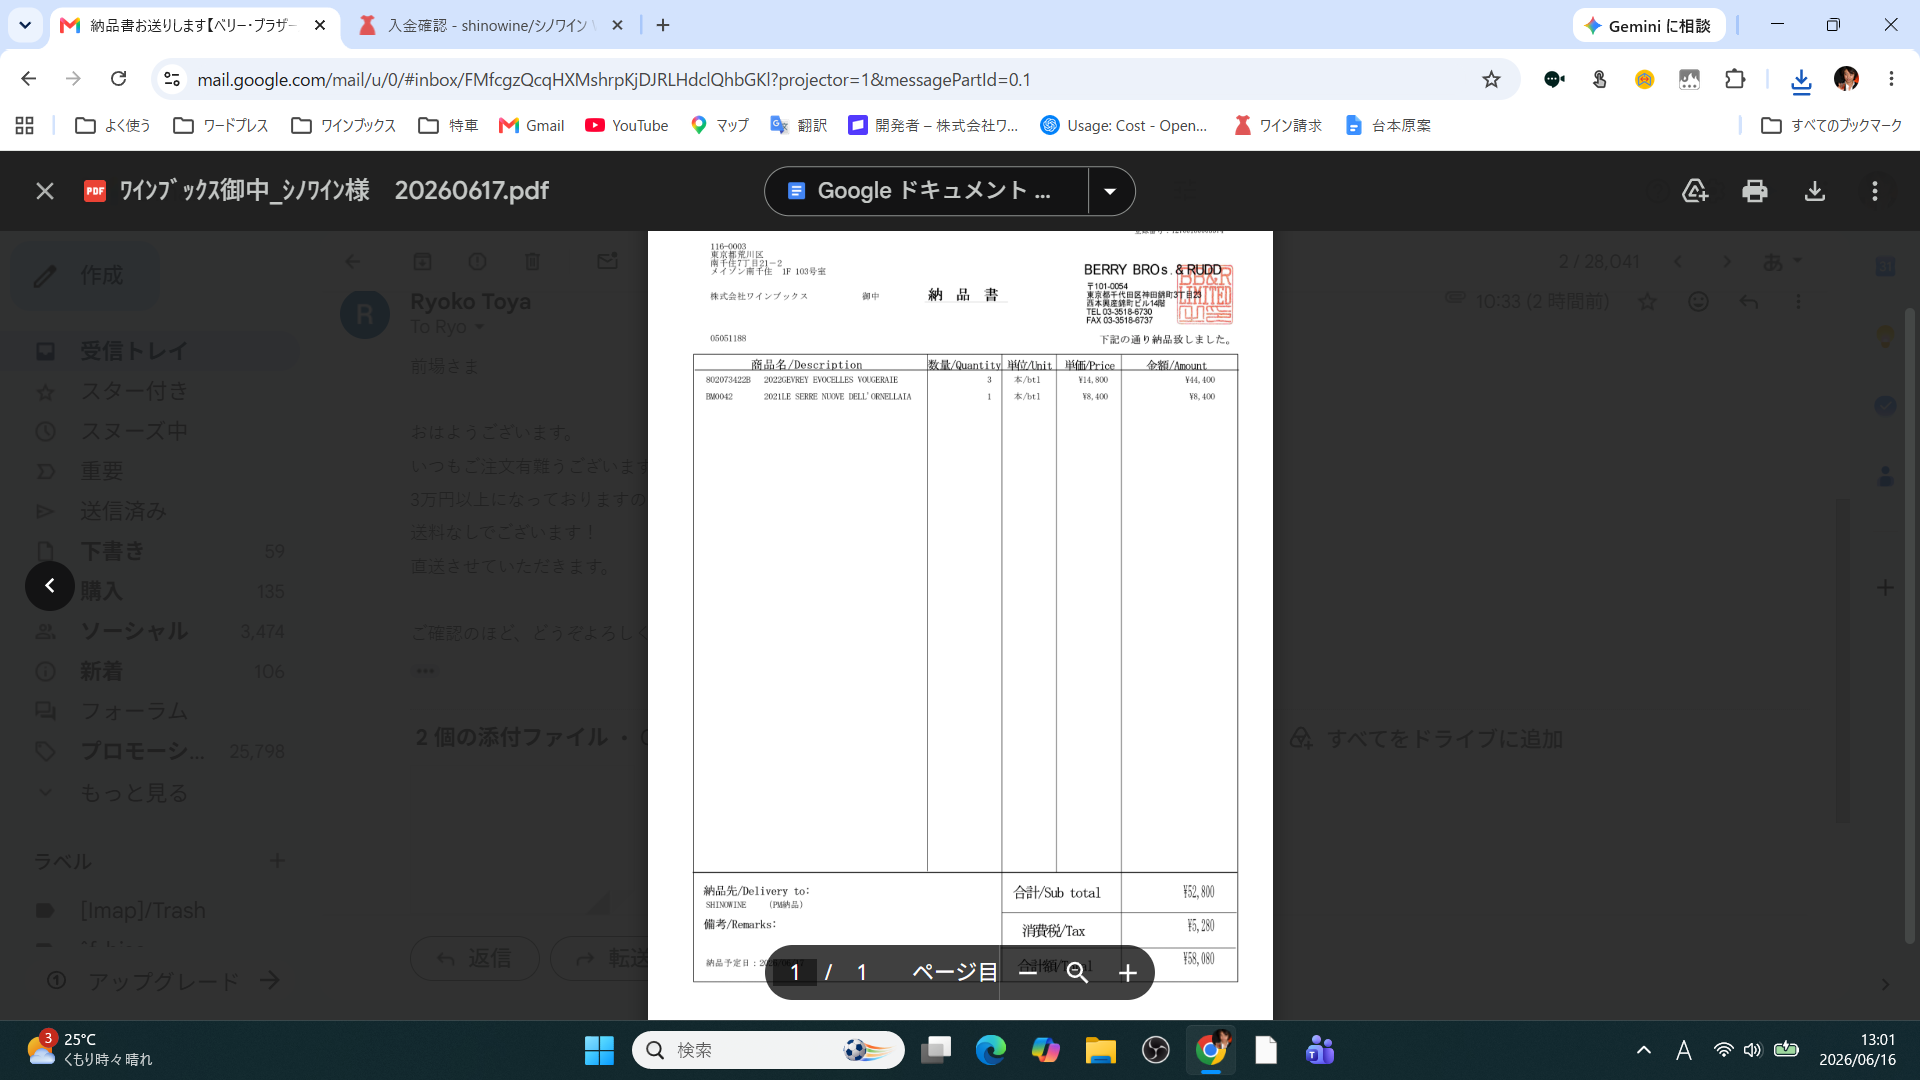Download the PDF from viewer toolbar
The height and width of the screenshot is (1080, 1920).
coord(1815,191)
